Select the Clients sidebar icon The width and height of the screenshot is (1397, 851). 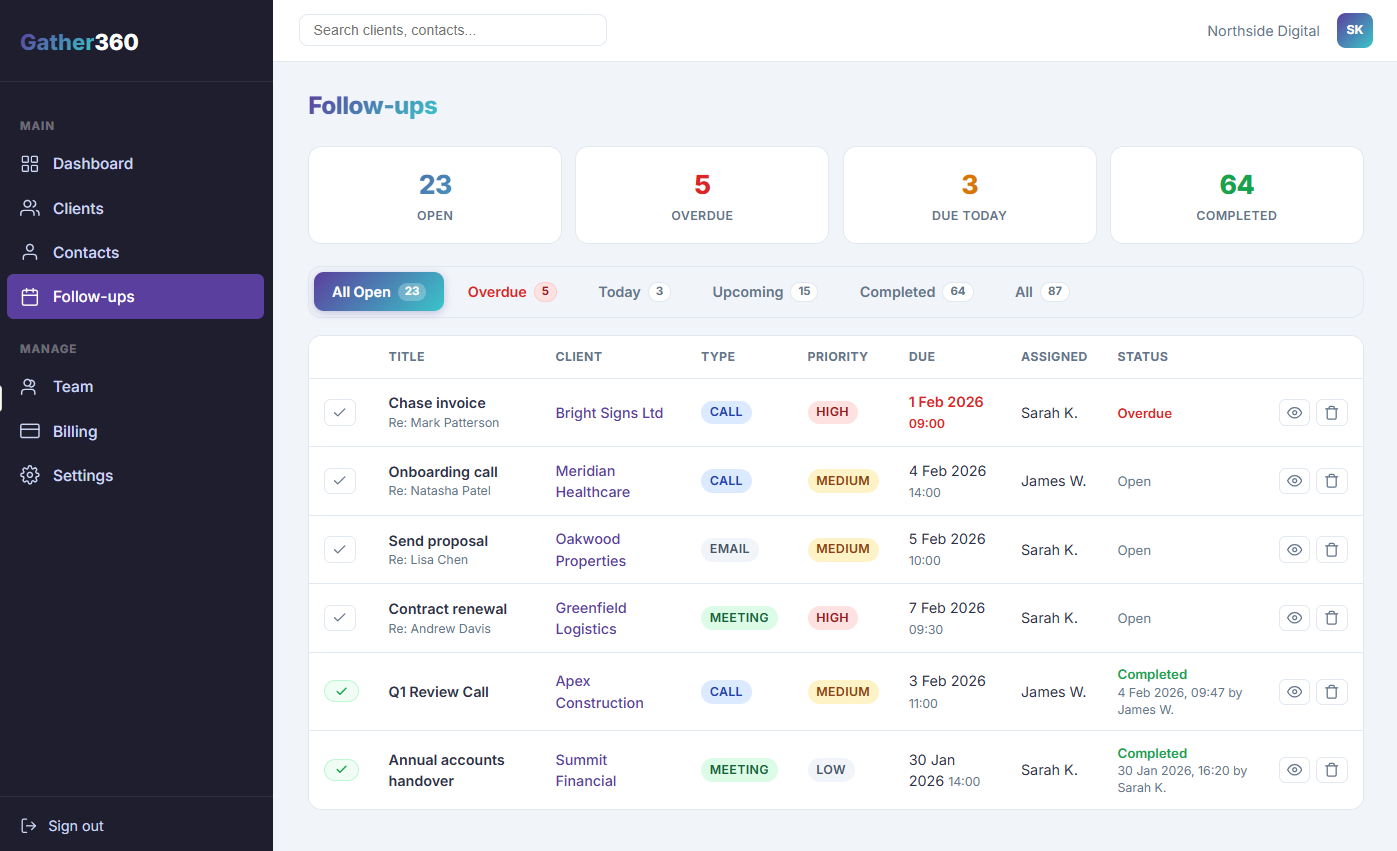click(x=29, y=208)
